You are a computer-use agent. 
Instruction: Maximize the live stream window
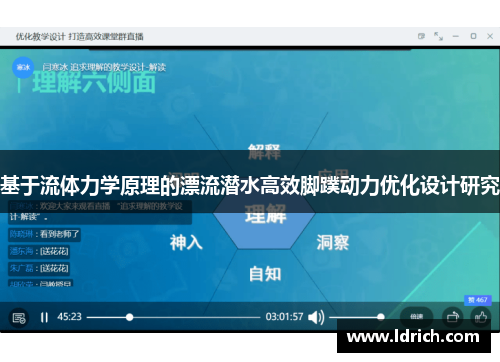(473, 36)
